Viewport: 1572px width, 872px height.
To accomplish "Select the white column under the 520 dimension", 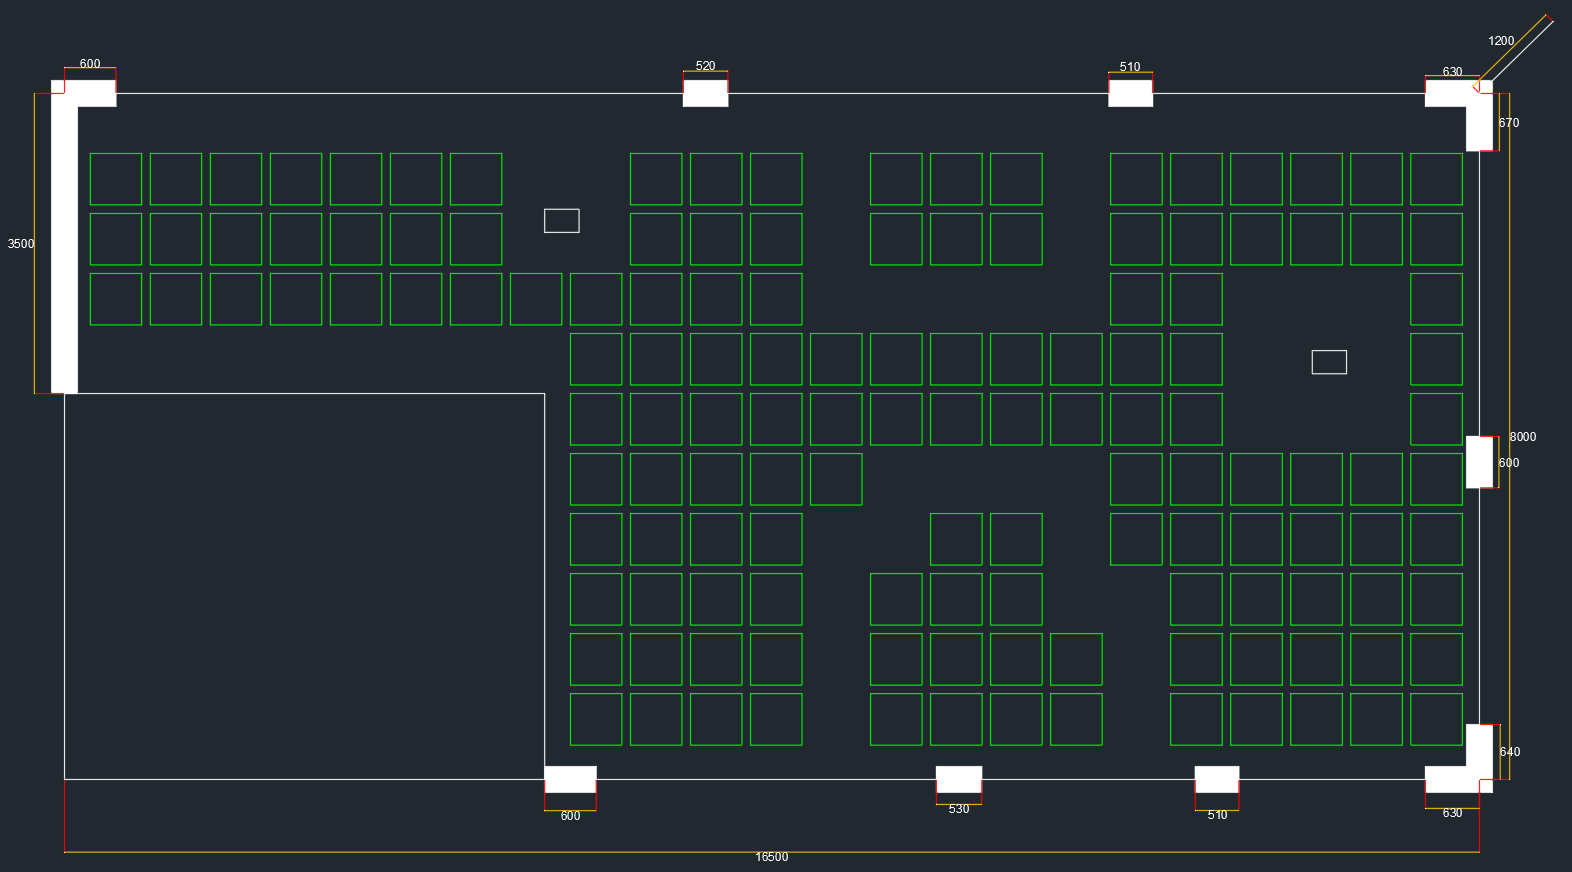I will point(705,93).
